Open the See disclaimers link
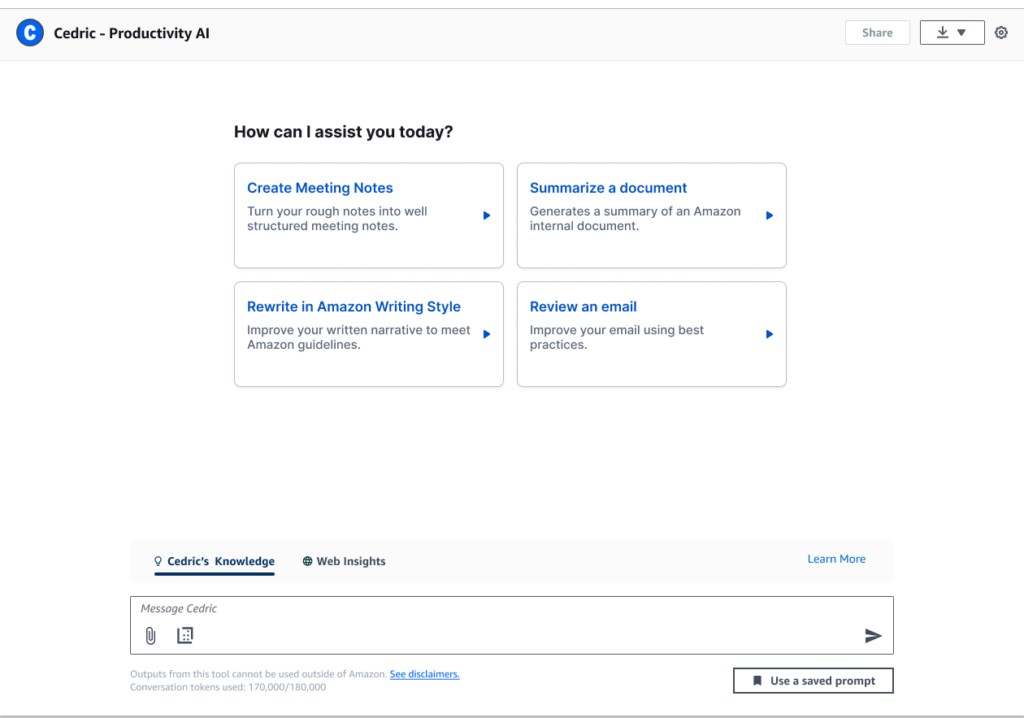The image size is (1024, 718). [x=424, y=674]
